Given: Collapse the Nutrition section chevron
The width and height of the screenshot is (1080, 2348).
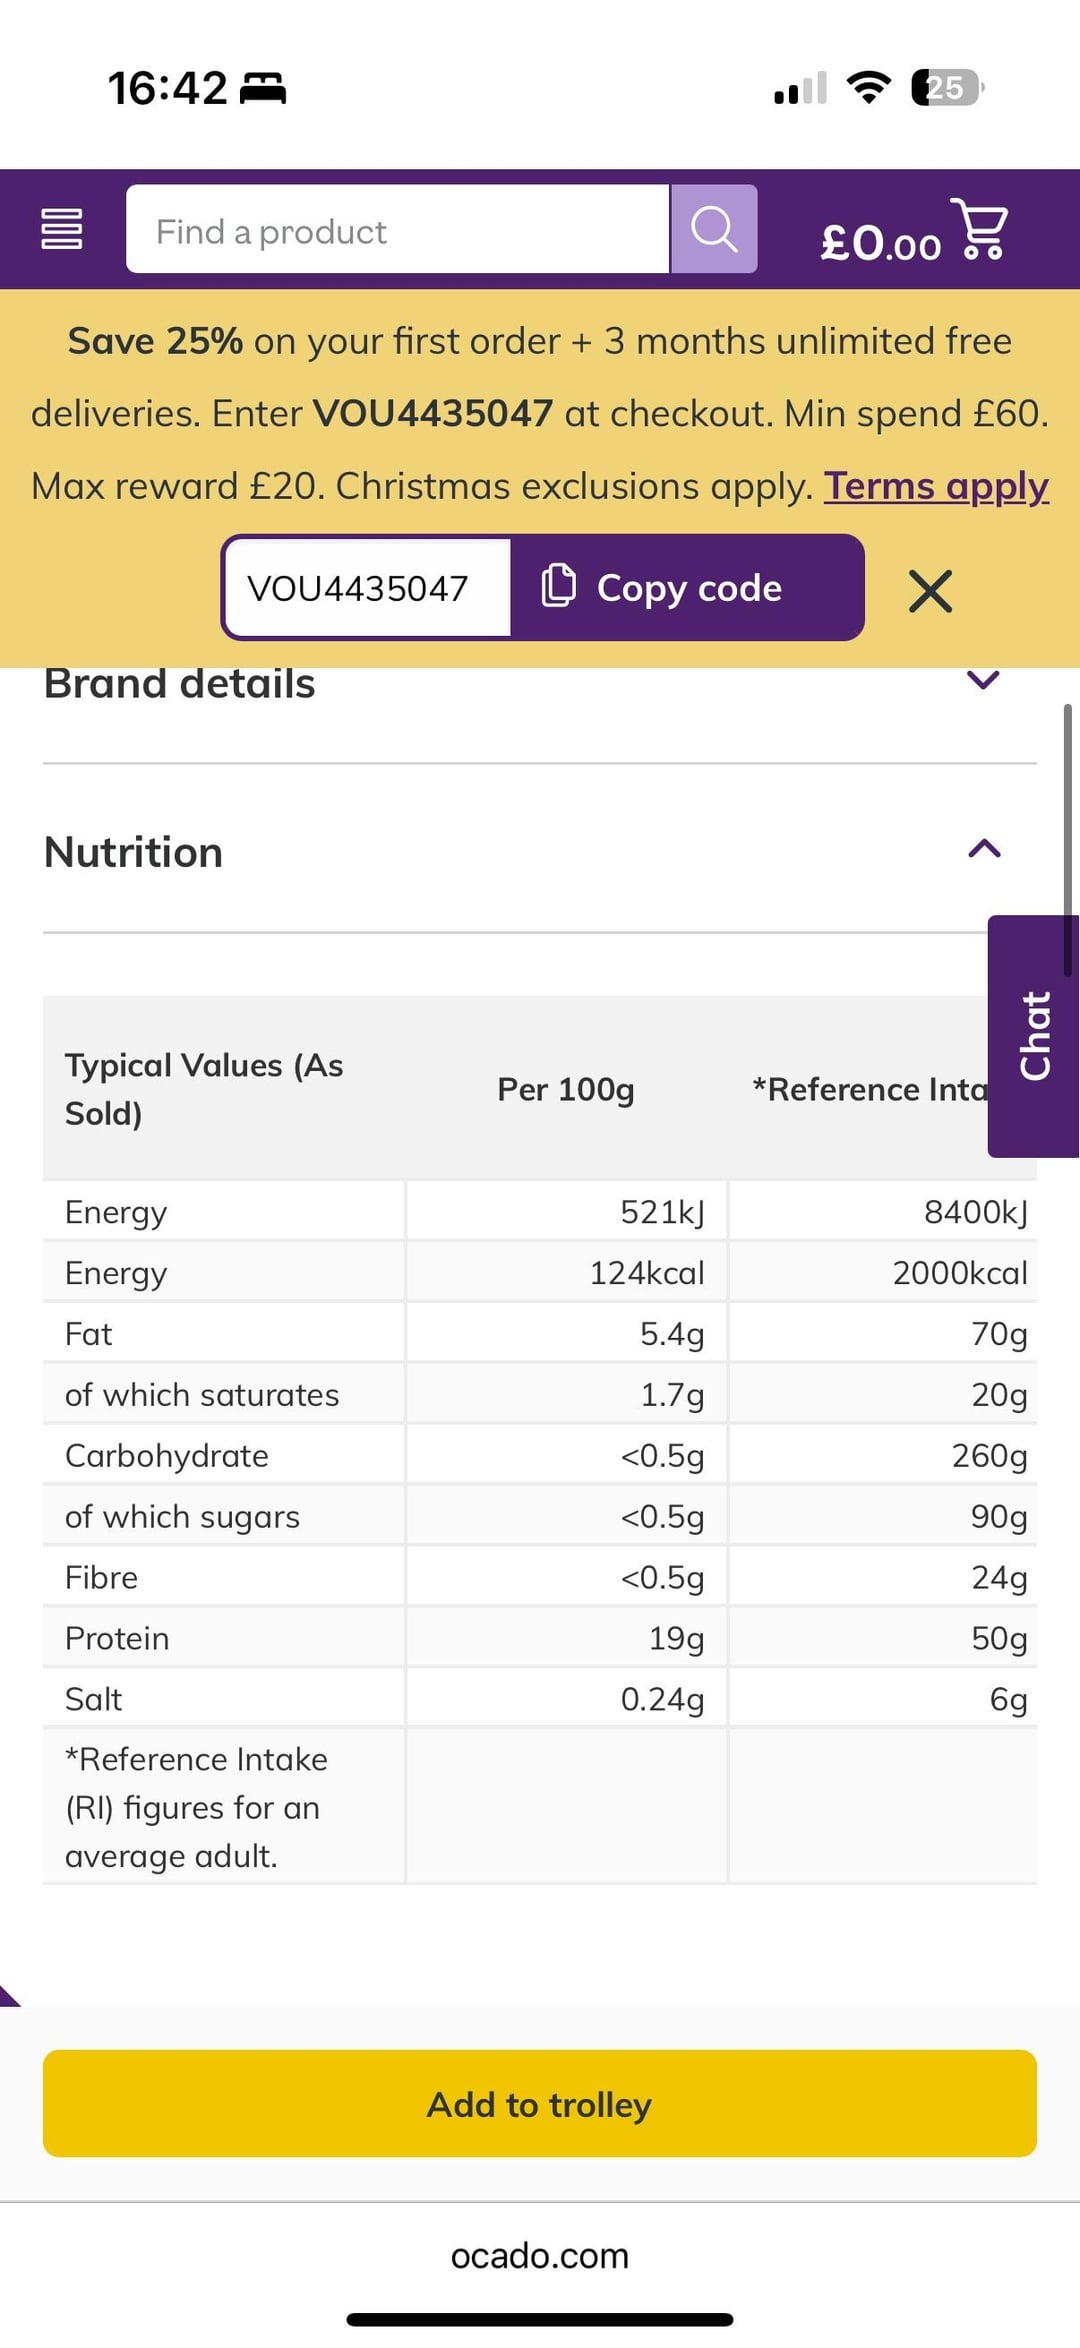Looking at the screenshot, I should [x=984, y=849].
